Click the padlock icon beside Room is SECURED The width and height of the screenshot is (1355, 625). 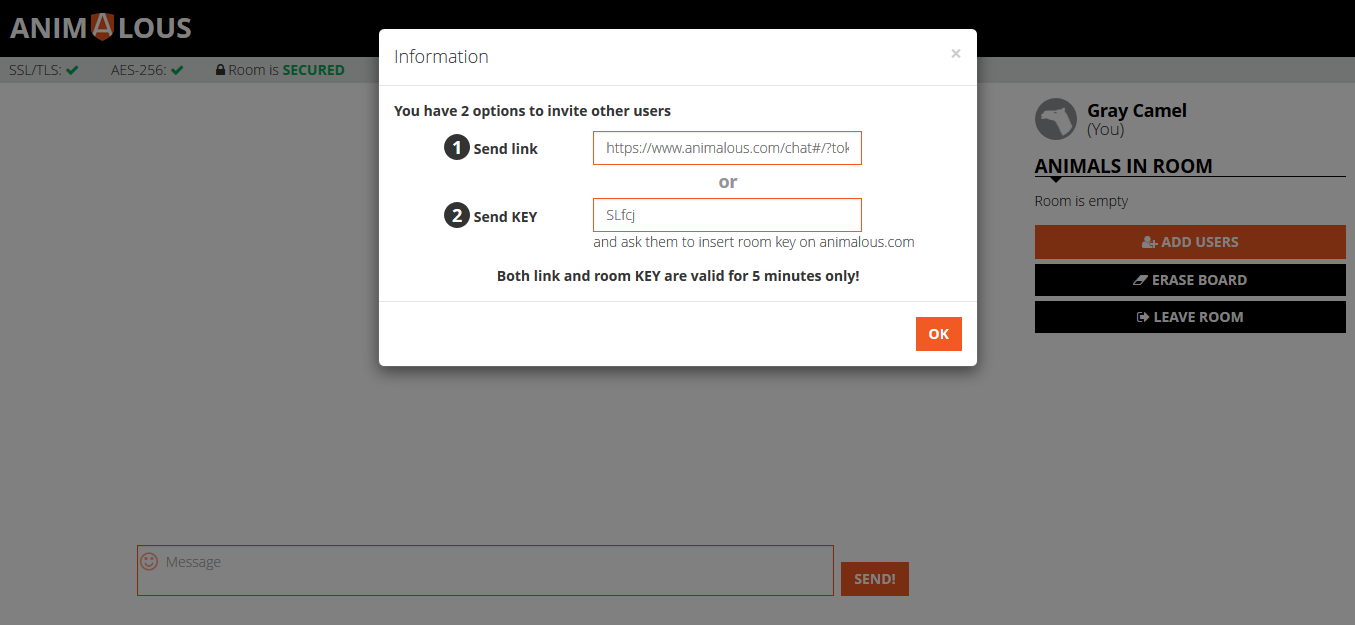[x=220, y=70]
